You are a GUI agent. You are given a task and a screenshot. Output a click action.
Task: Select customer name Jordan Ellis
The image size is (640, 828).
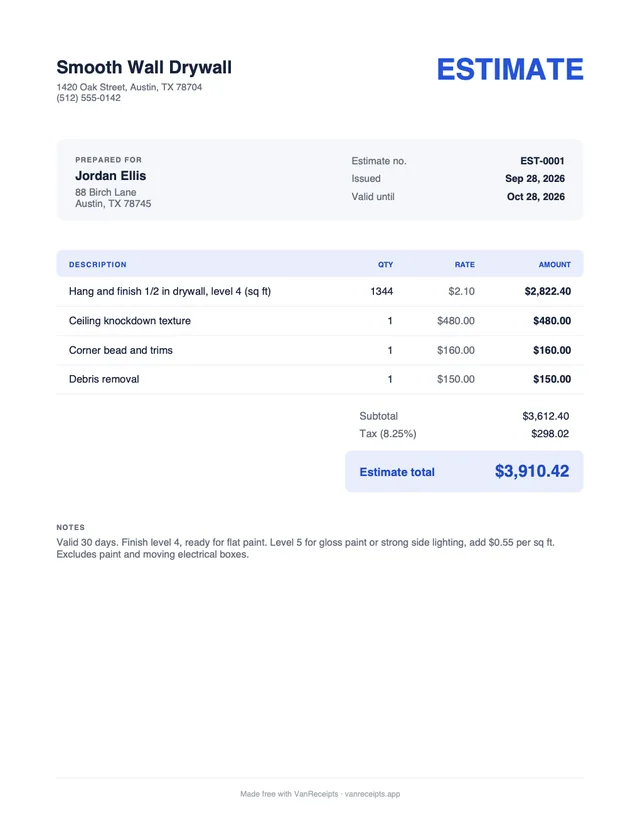click(110, 175)
